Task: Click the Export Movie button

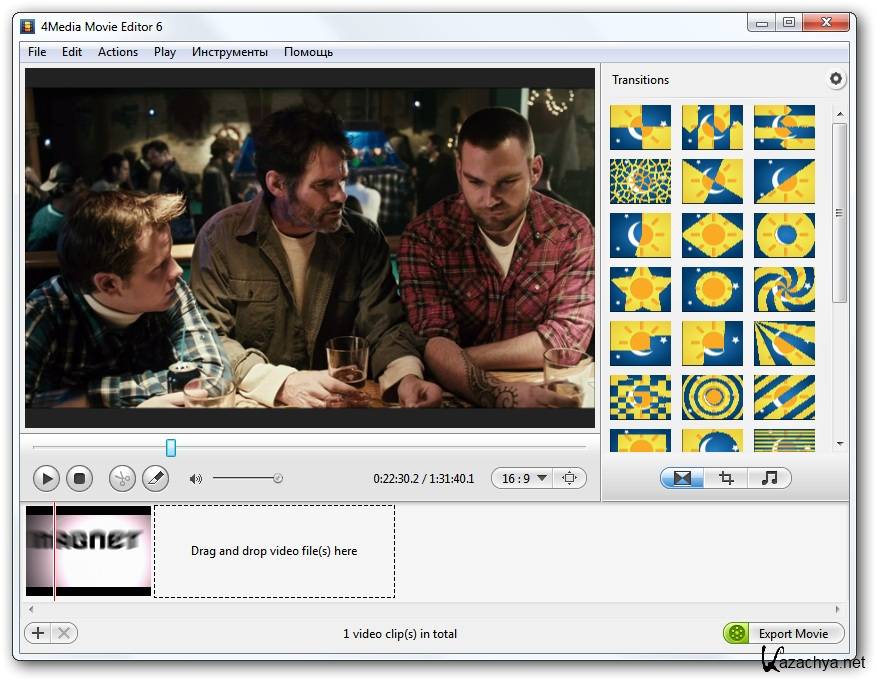Action: pyautogui.click(x=784, y=633)
